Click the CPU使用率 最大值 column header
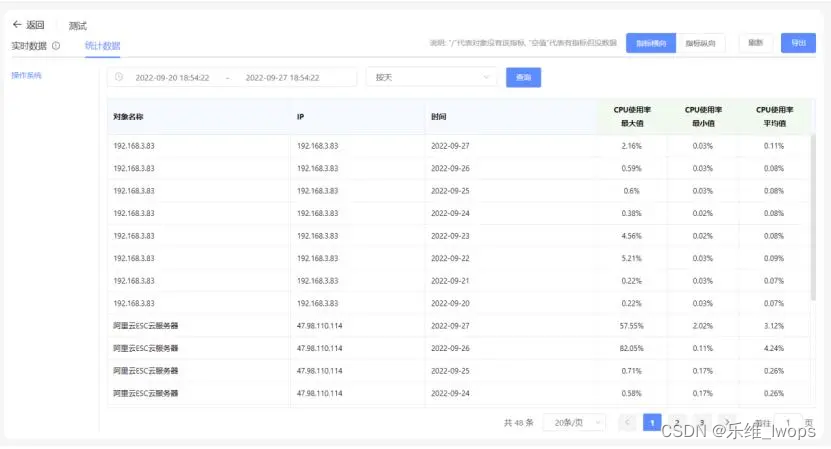831x449 pixels. (632, 117)
